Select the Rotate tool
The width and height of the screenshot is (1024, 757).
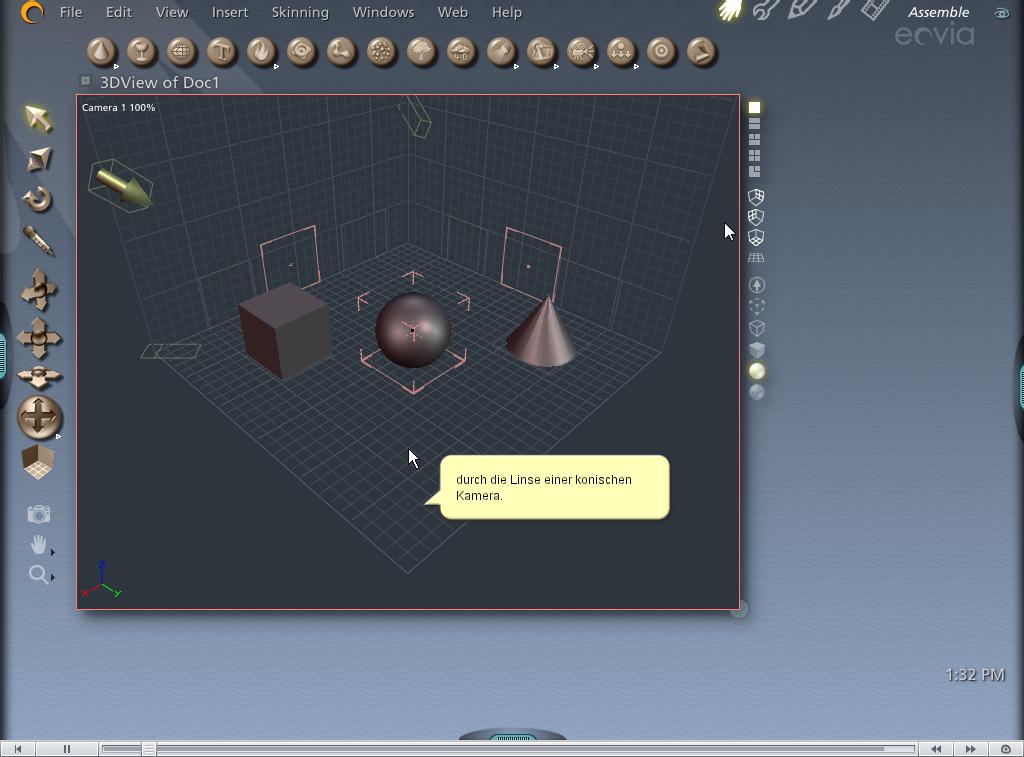[x=37, y=199]
